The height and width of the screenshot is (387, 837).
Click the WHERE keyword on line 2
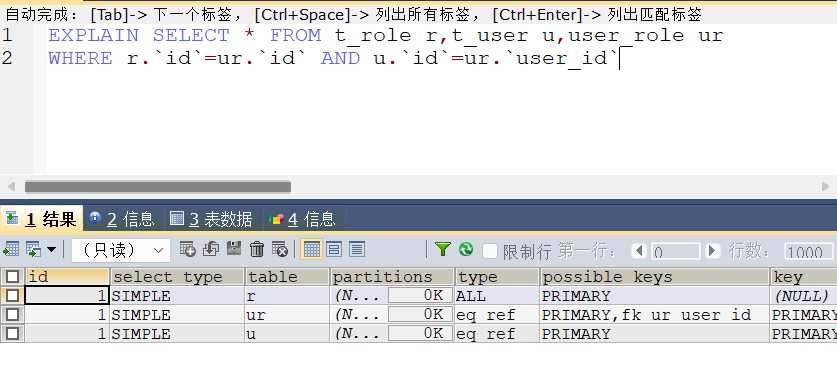click(80, 58)
